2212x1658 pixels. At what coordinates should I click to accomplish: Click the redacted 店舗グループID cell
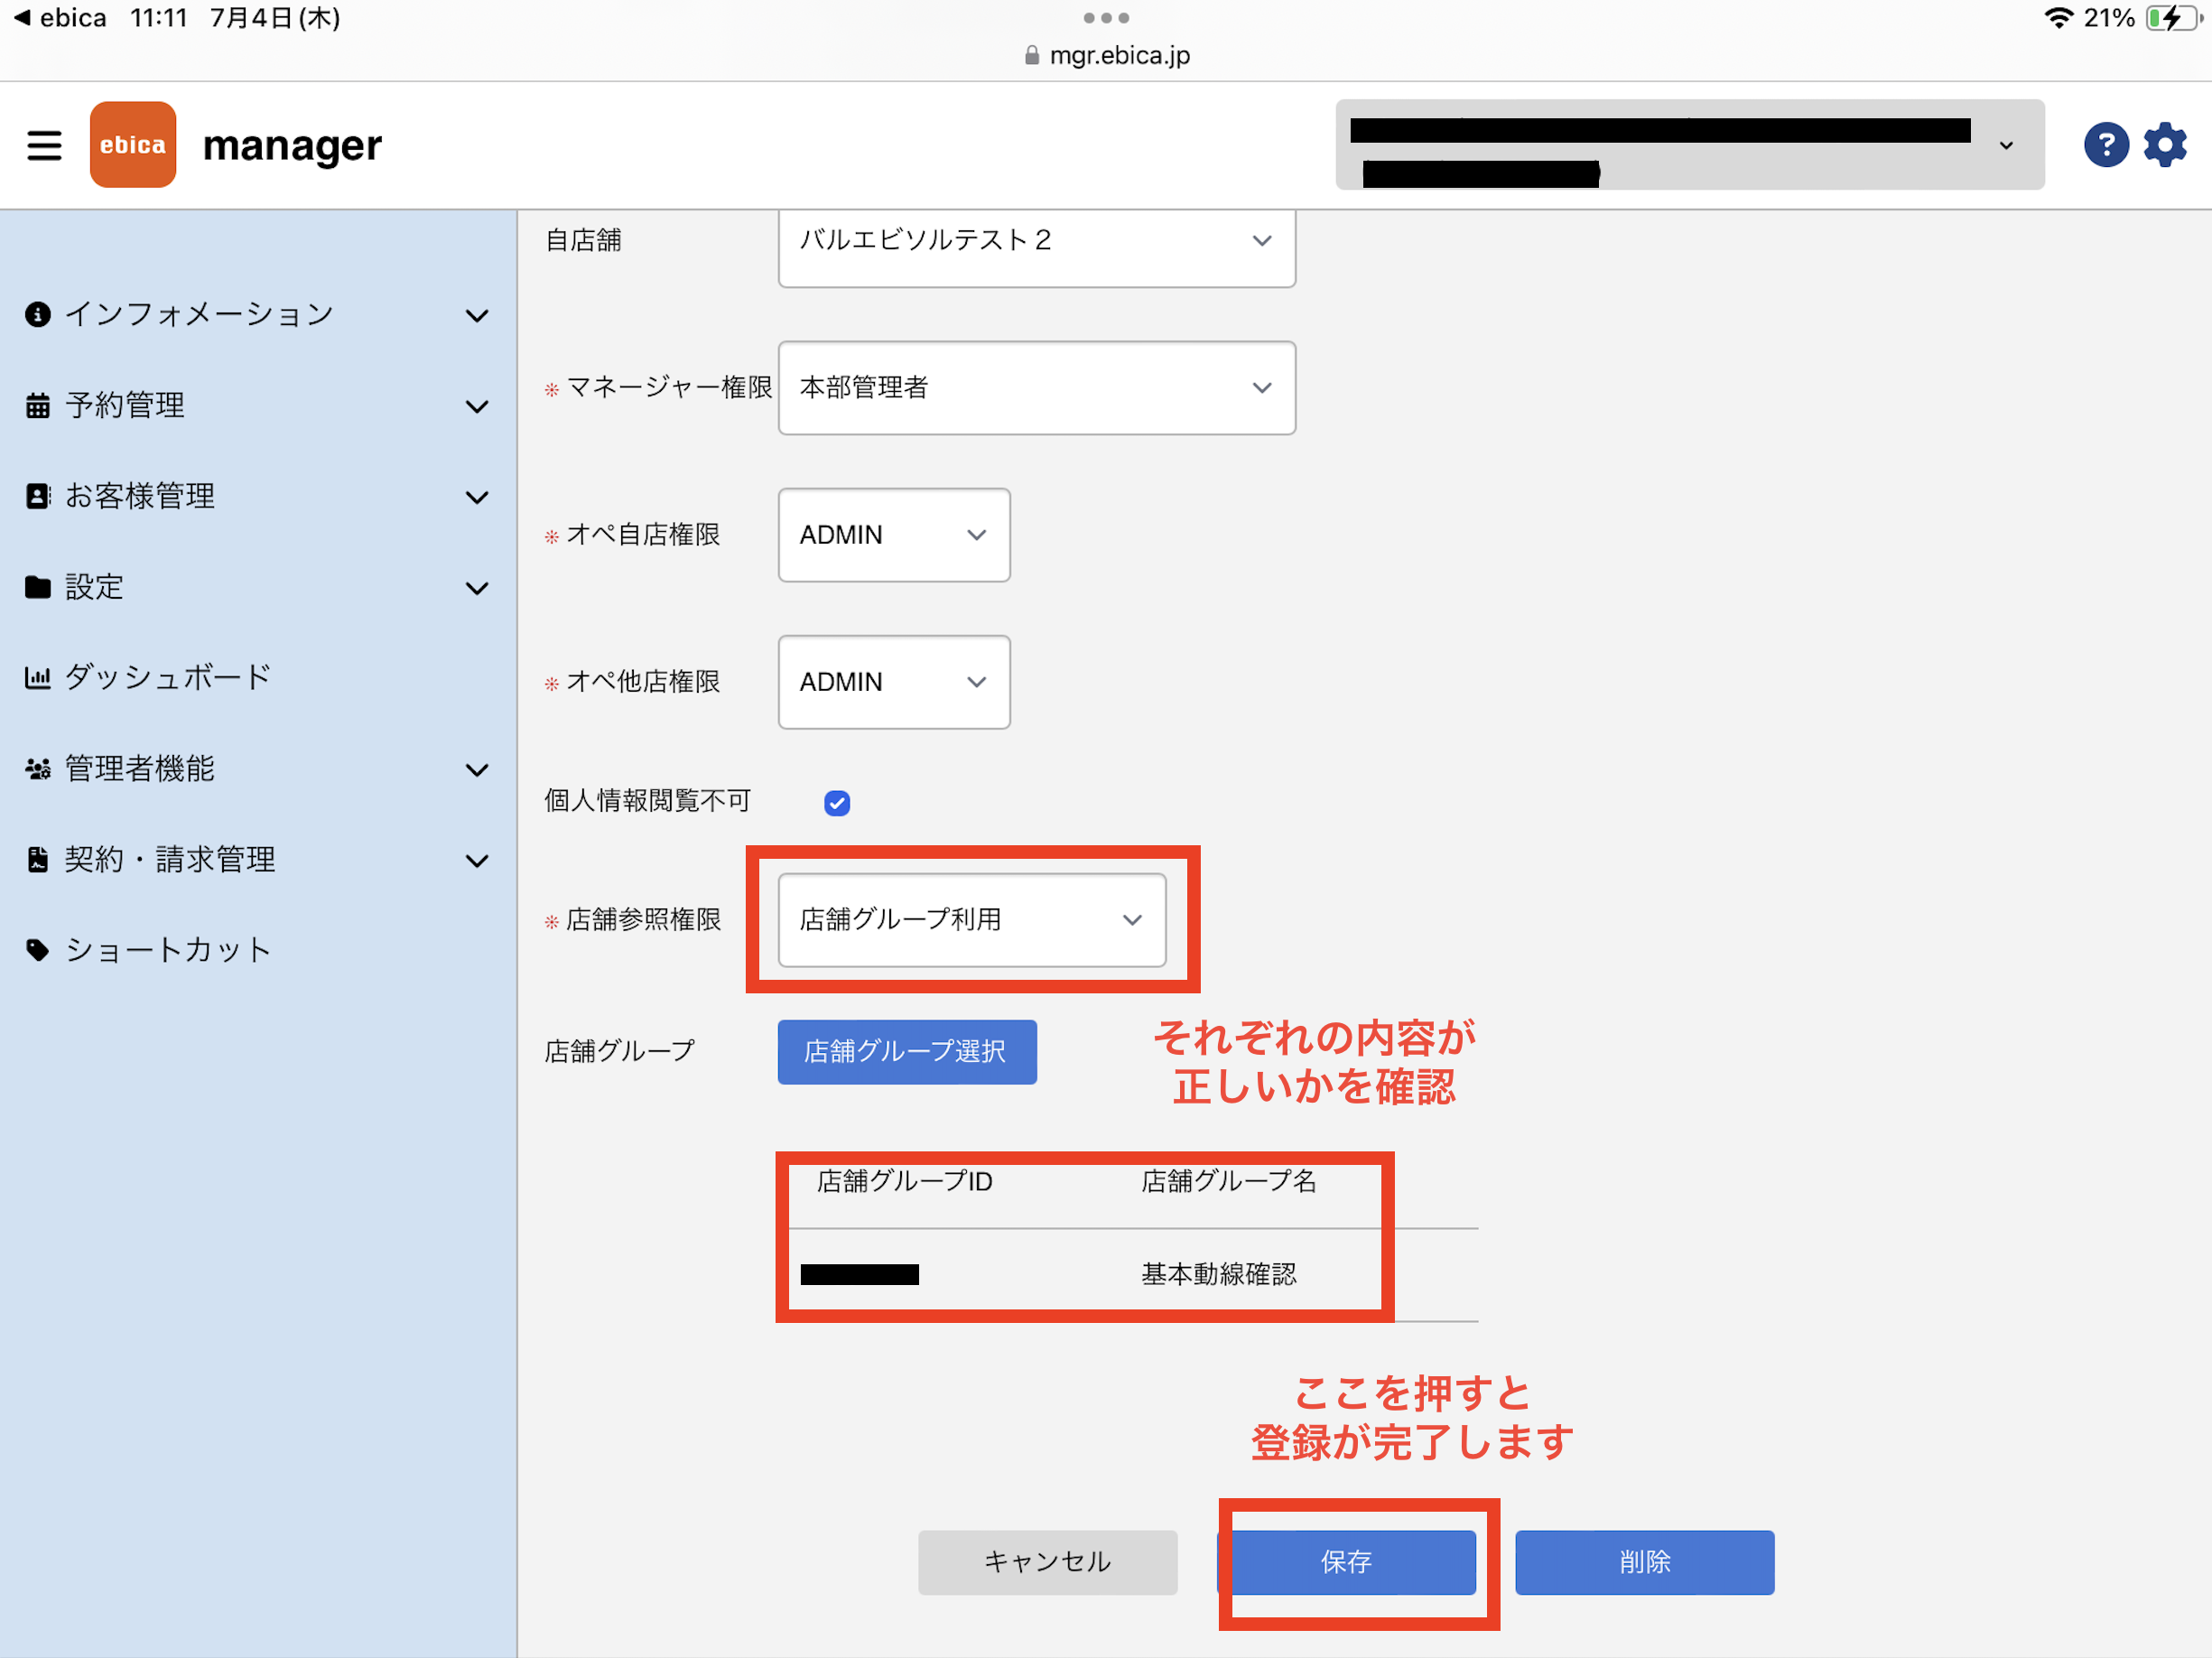click(859, 1274)
